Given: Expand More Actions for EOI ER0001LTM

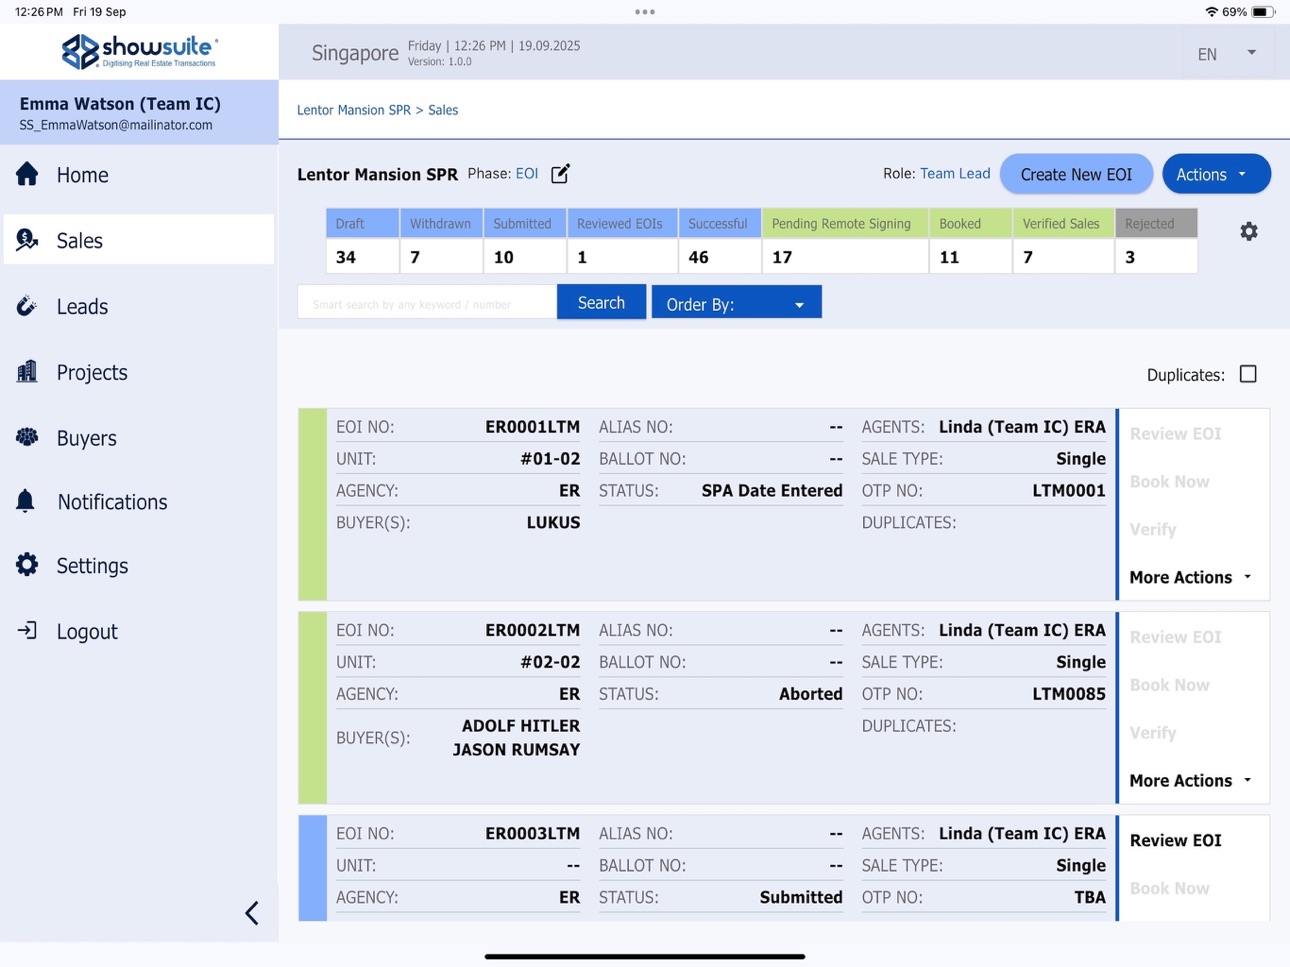Looking at the screenshot, I should coord(1191,577).
